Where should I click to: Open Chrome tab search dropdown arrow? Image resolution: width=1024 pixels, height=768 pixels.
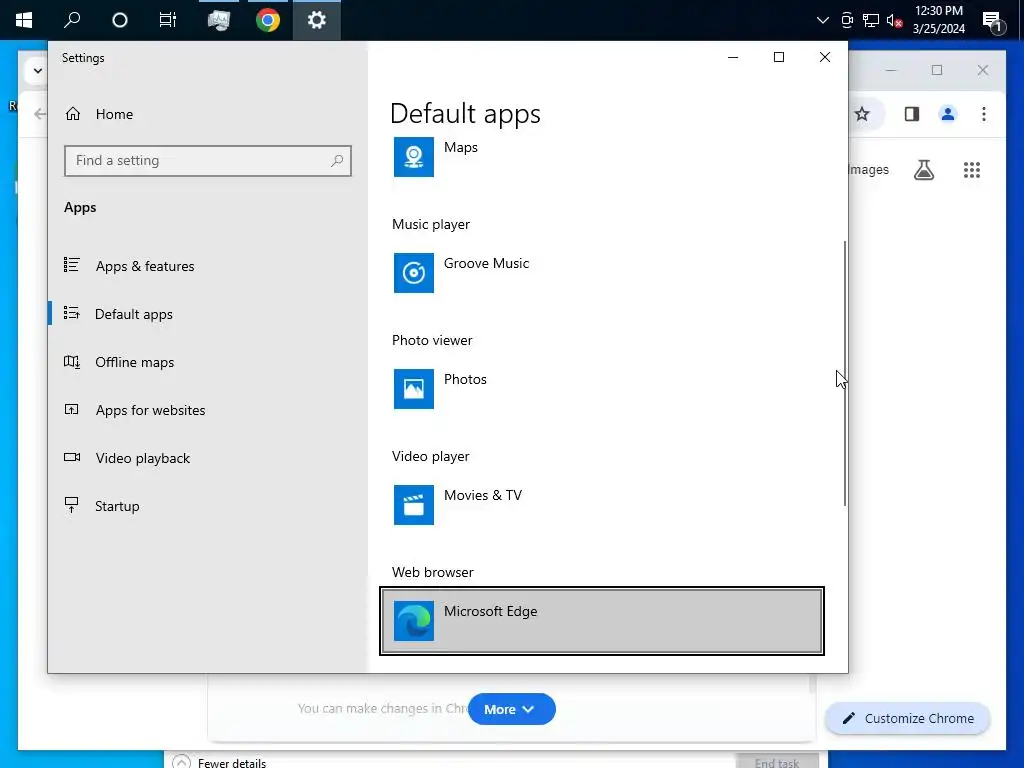click(x=37, y=71)
